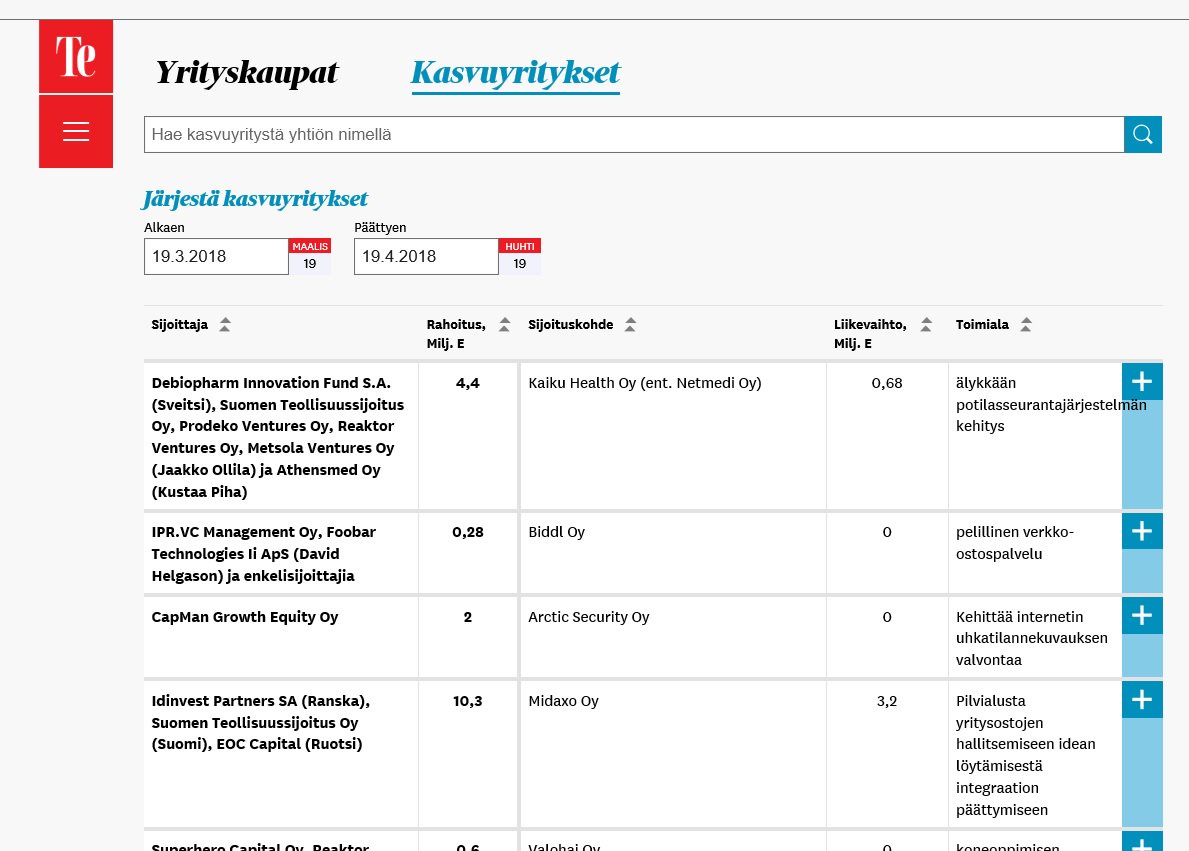Switch to the Kasvuyritykset tab
Image resolution: width=1189 pixels, height=851 pixels.
coord(516,73)
